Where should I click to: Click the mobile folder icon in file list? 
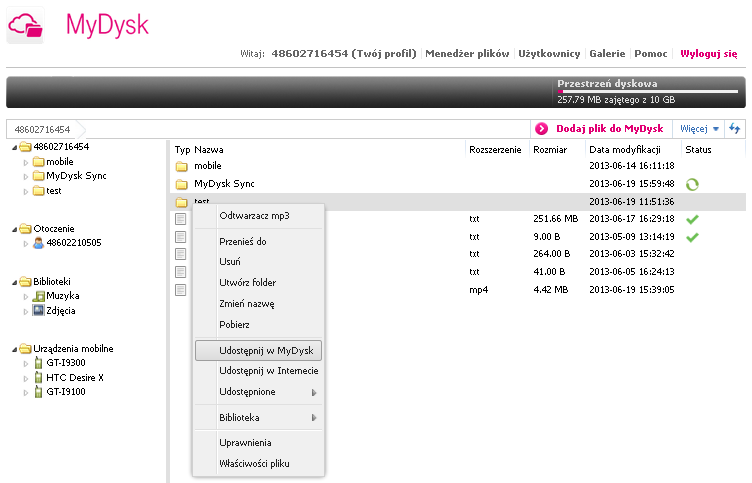181,166
